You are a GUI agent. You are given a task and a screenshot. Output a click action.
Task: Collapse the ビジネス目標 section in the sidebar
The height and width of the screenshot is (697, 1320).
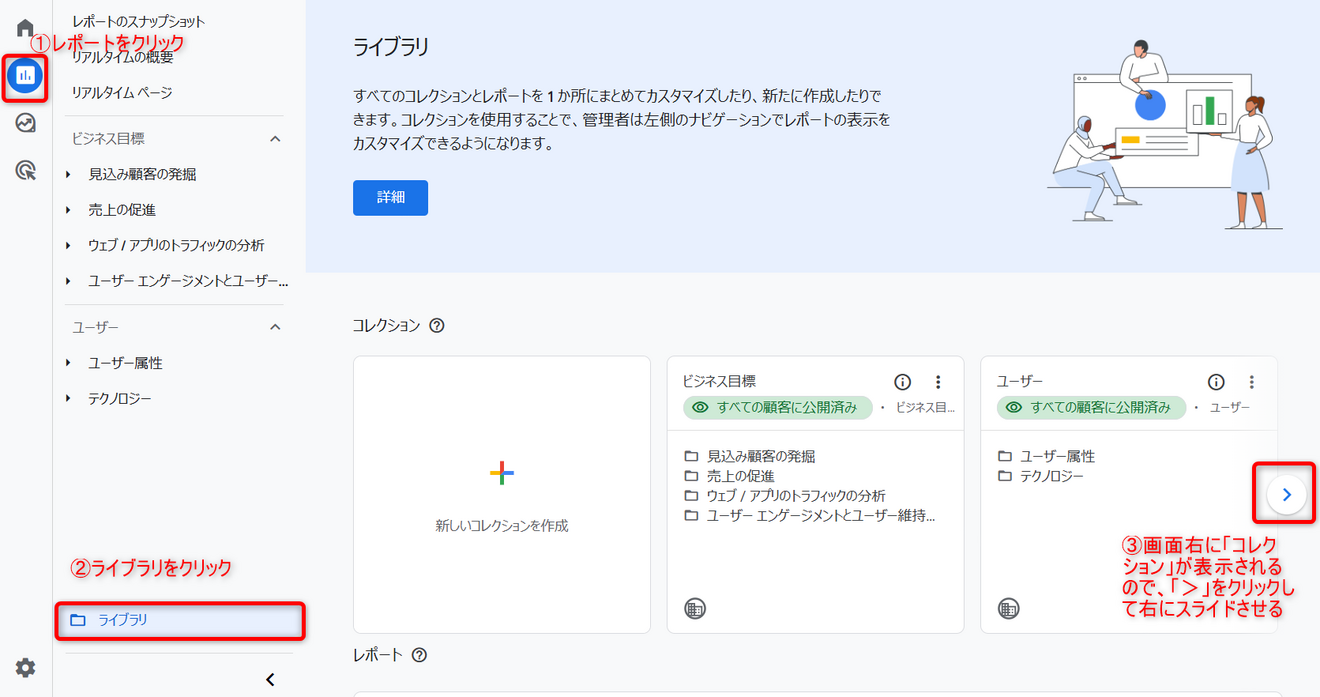[276, 139]
